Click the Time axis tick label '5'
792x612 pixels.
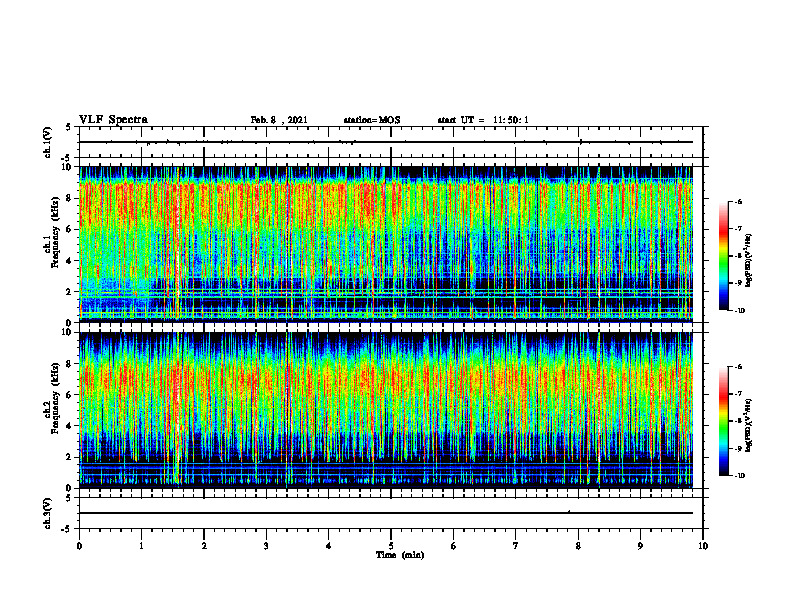(391, 546)
